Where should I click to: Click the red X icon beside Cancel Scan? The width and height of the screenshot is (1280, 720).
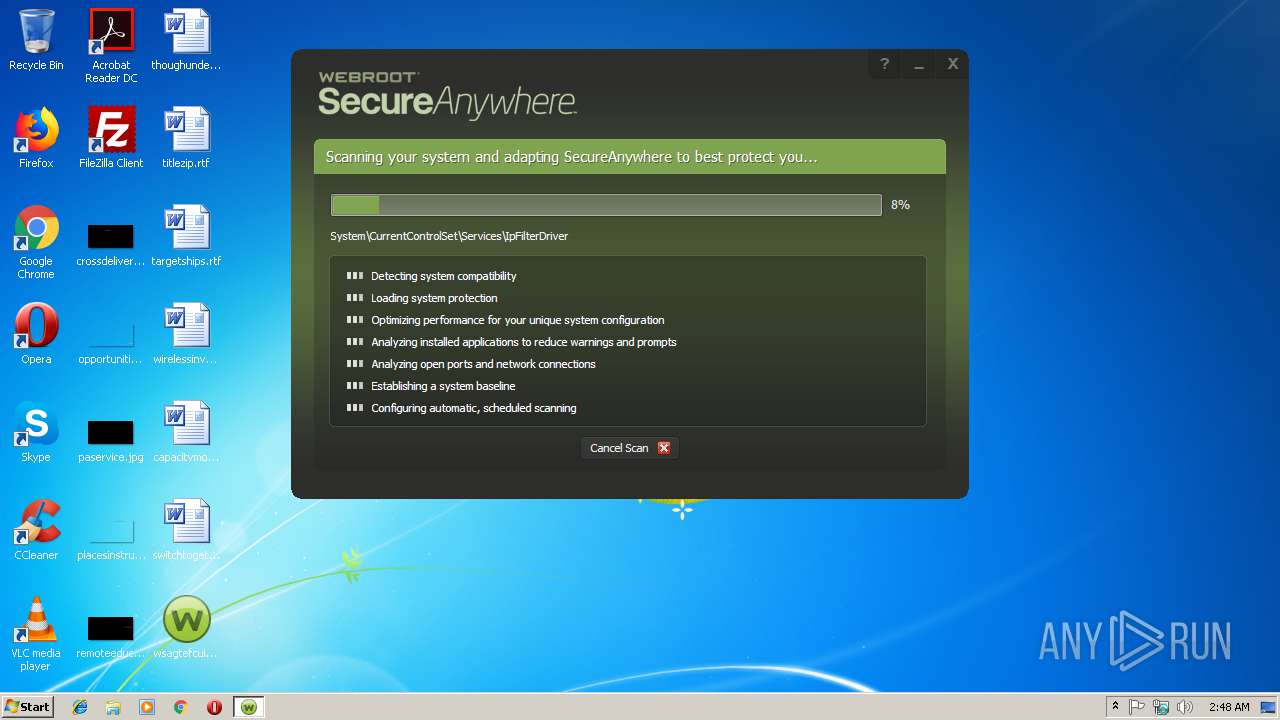click(664, 448)
